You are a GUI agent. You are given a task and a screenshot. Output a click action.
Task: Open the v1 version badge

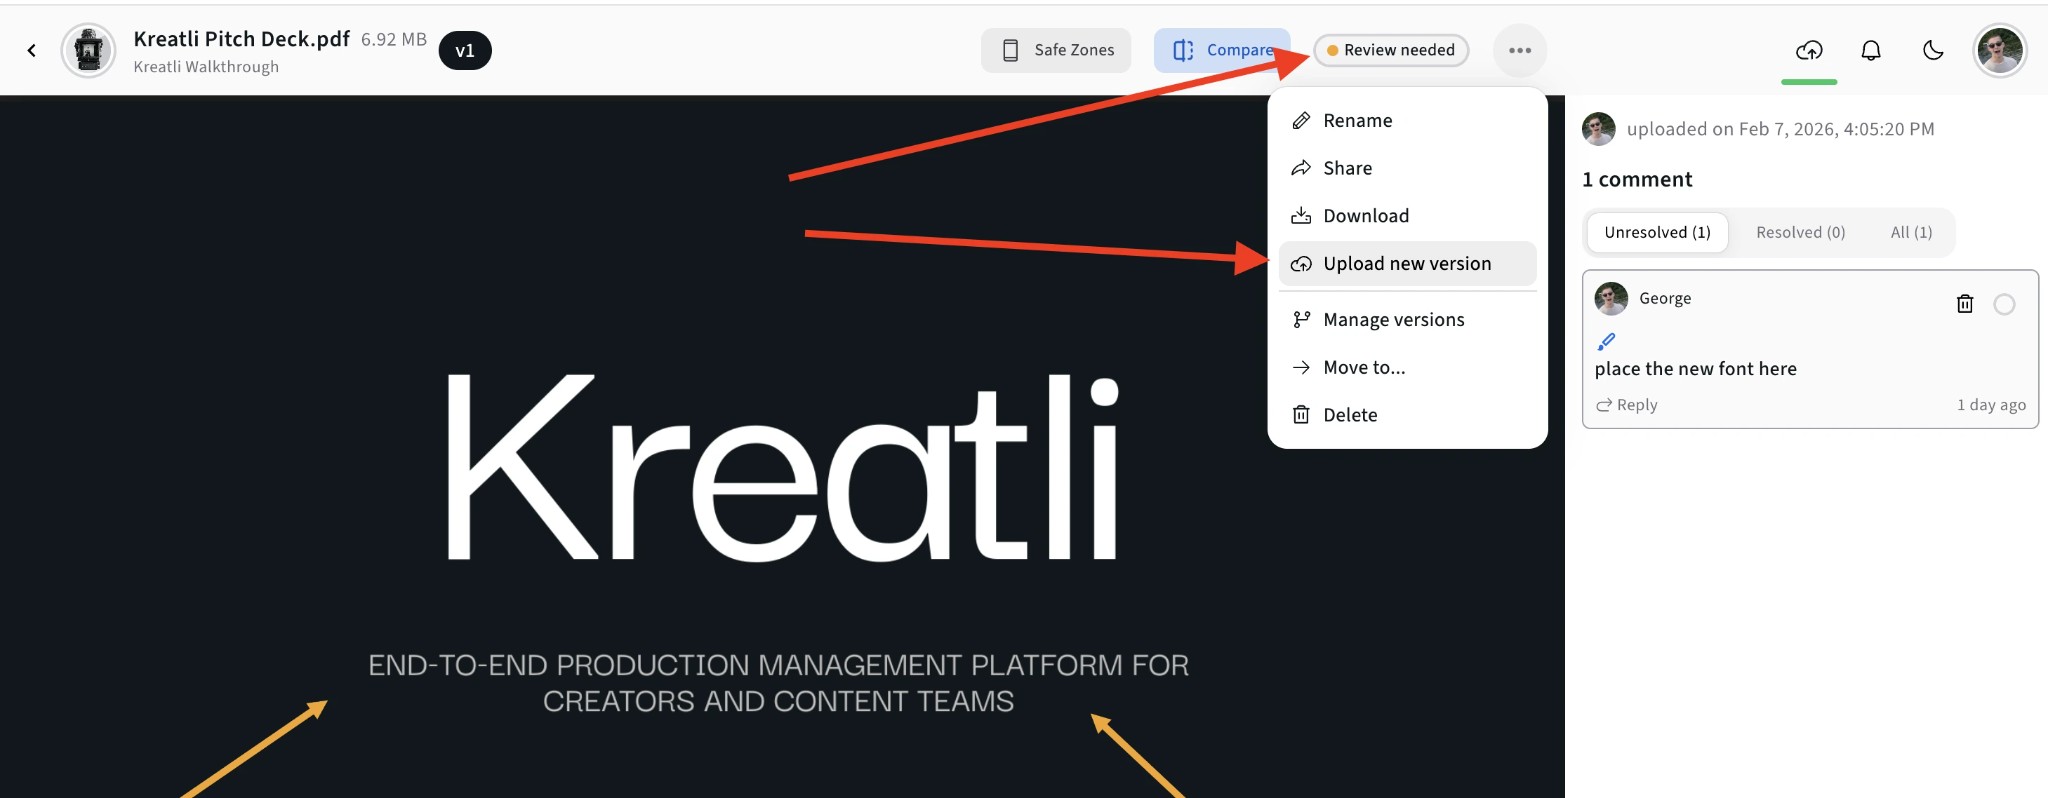(x=465, y=50)
